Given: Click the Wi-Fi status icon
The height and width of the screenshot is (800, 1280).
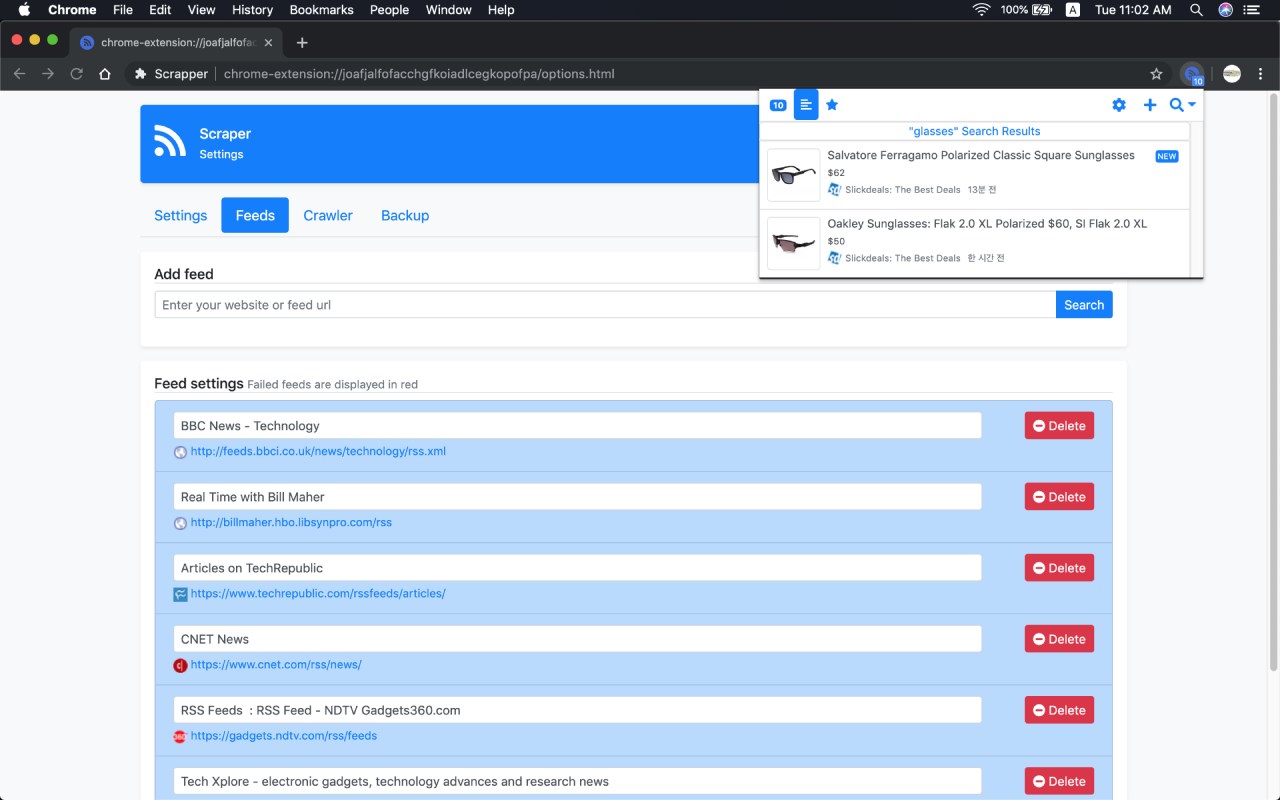Looking at the screenshot, I should (981, 10).
